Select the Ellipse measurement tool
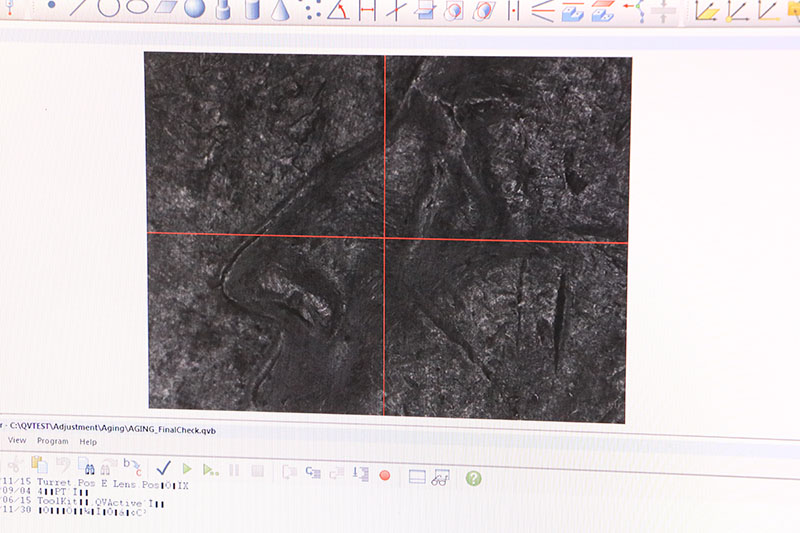 137,7
